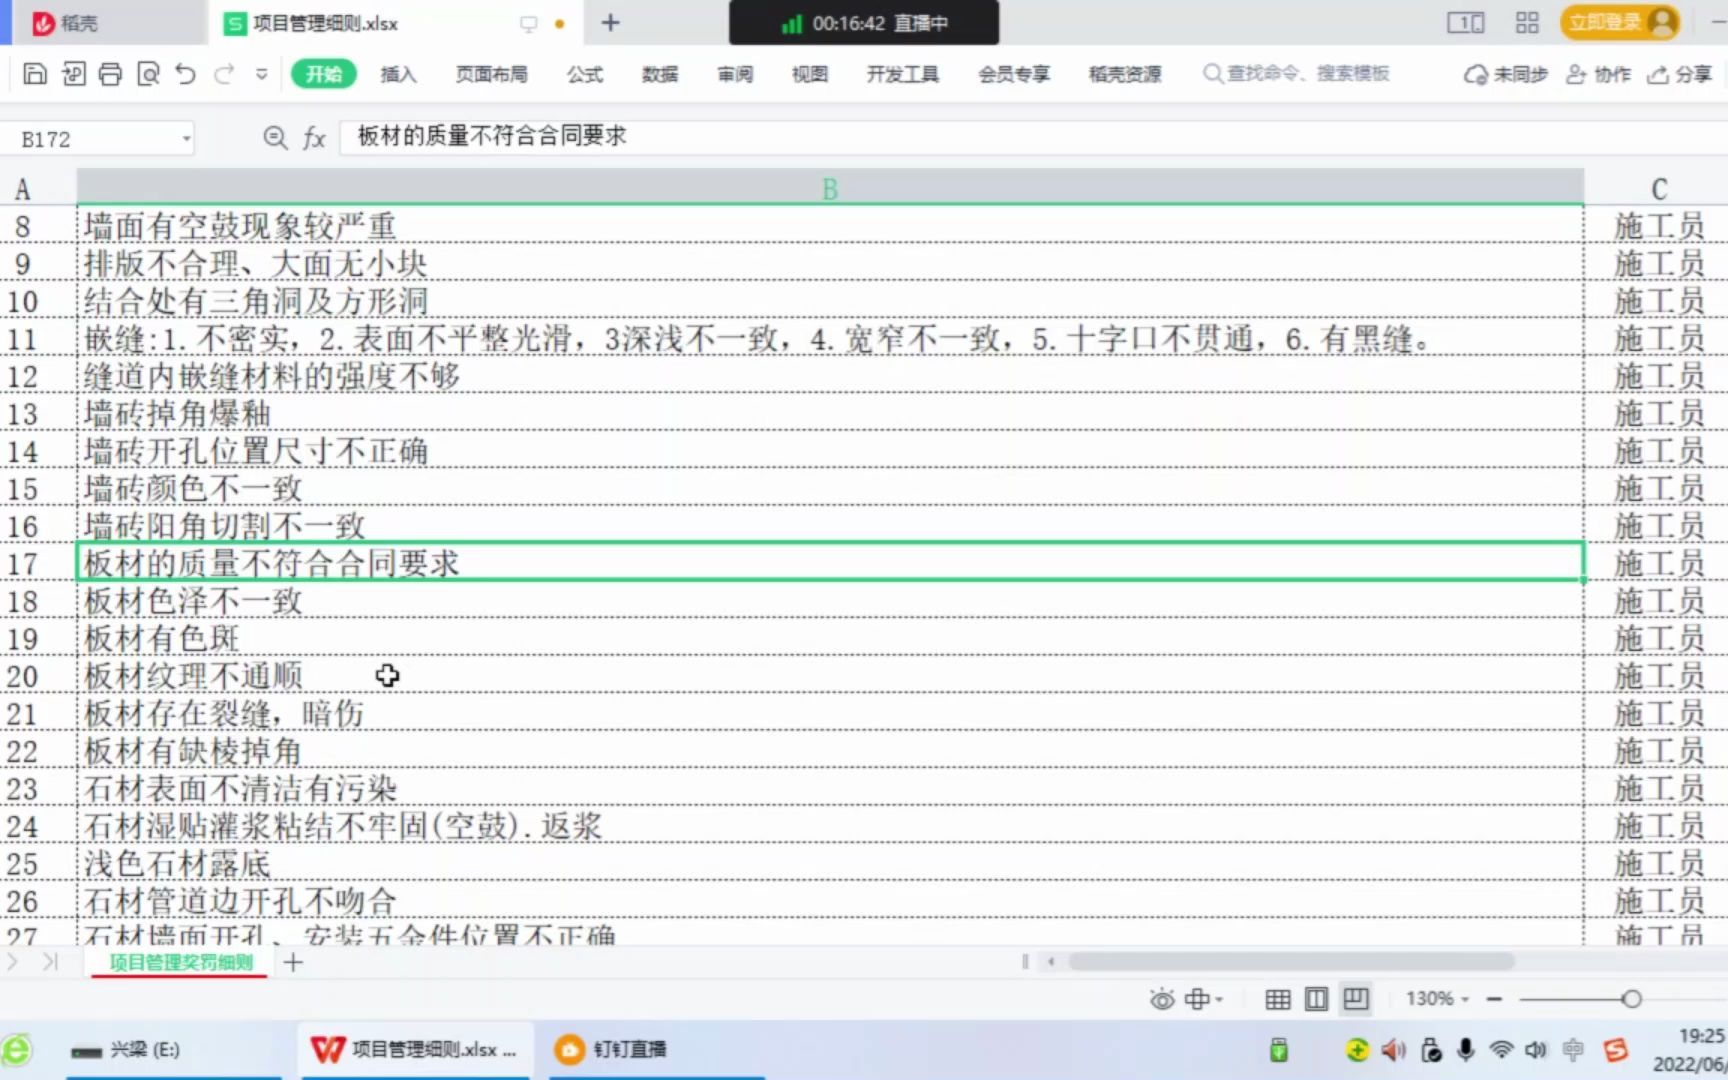Open the 开发工具 ribbon tab
This screenshot has height=1080, width=1728.
[x=903, y=74]
